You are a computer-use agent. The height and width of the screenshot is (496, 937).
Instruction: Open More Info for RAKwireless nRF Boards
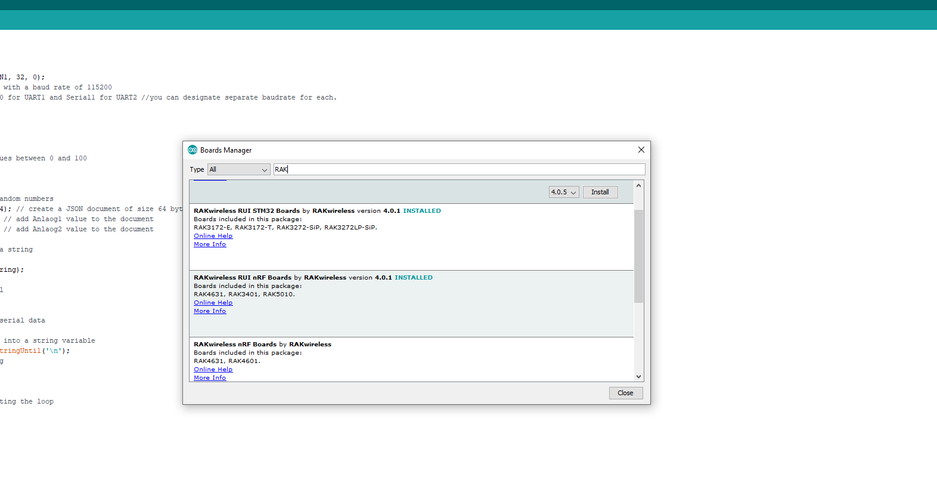click(210, 378)
